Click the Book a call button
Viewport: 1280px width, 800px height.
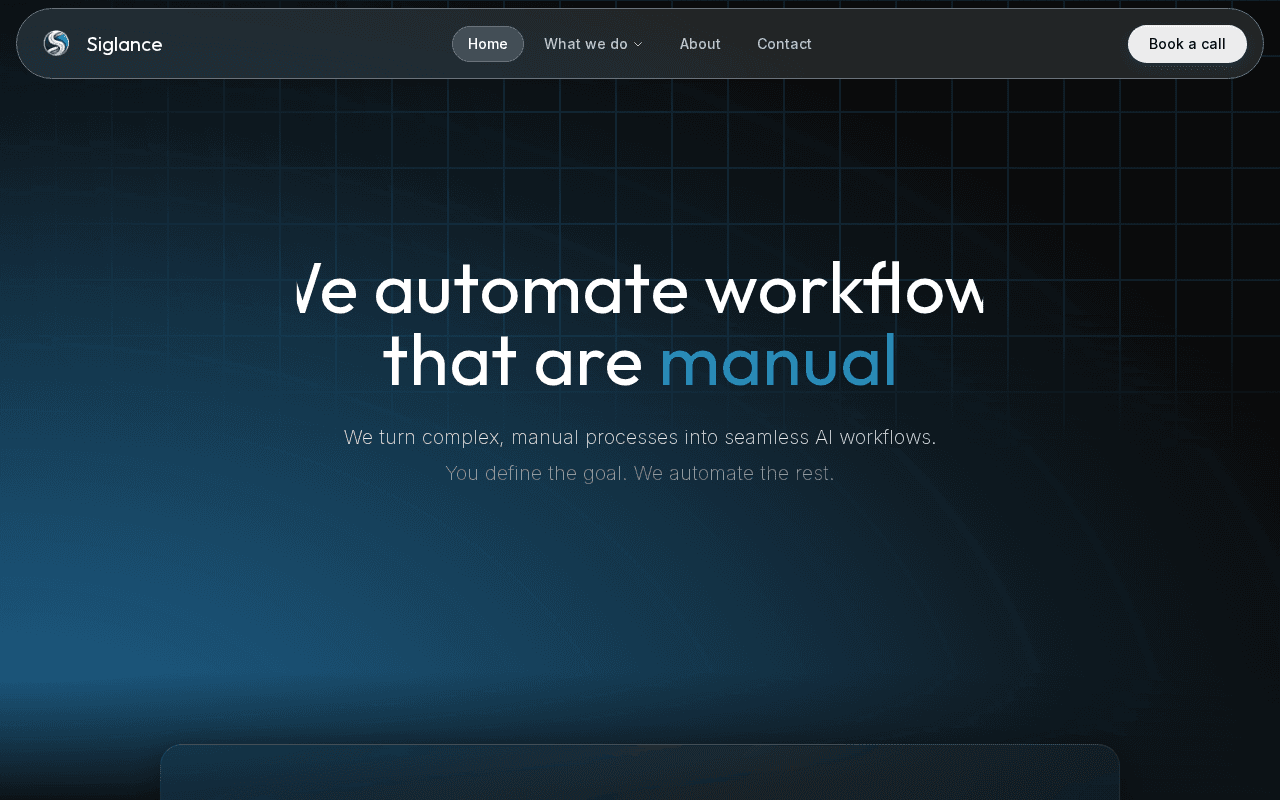[1187, 44]
